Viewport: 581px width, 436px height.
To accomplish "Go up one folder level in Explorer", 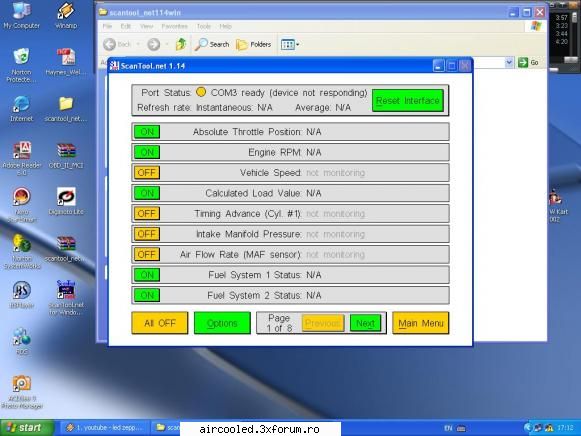I will tap(181, 44).
